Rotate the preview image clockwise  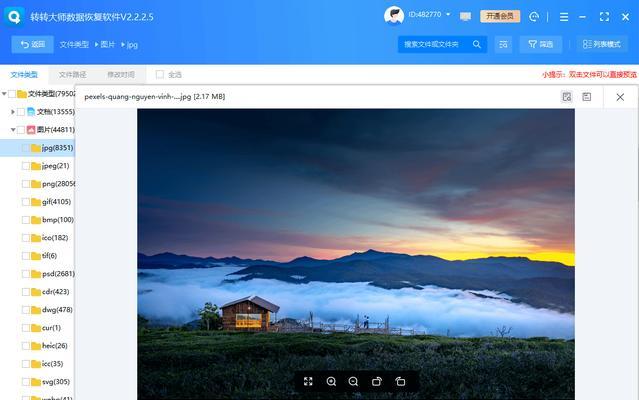377,381
